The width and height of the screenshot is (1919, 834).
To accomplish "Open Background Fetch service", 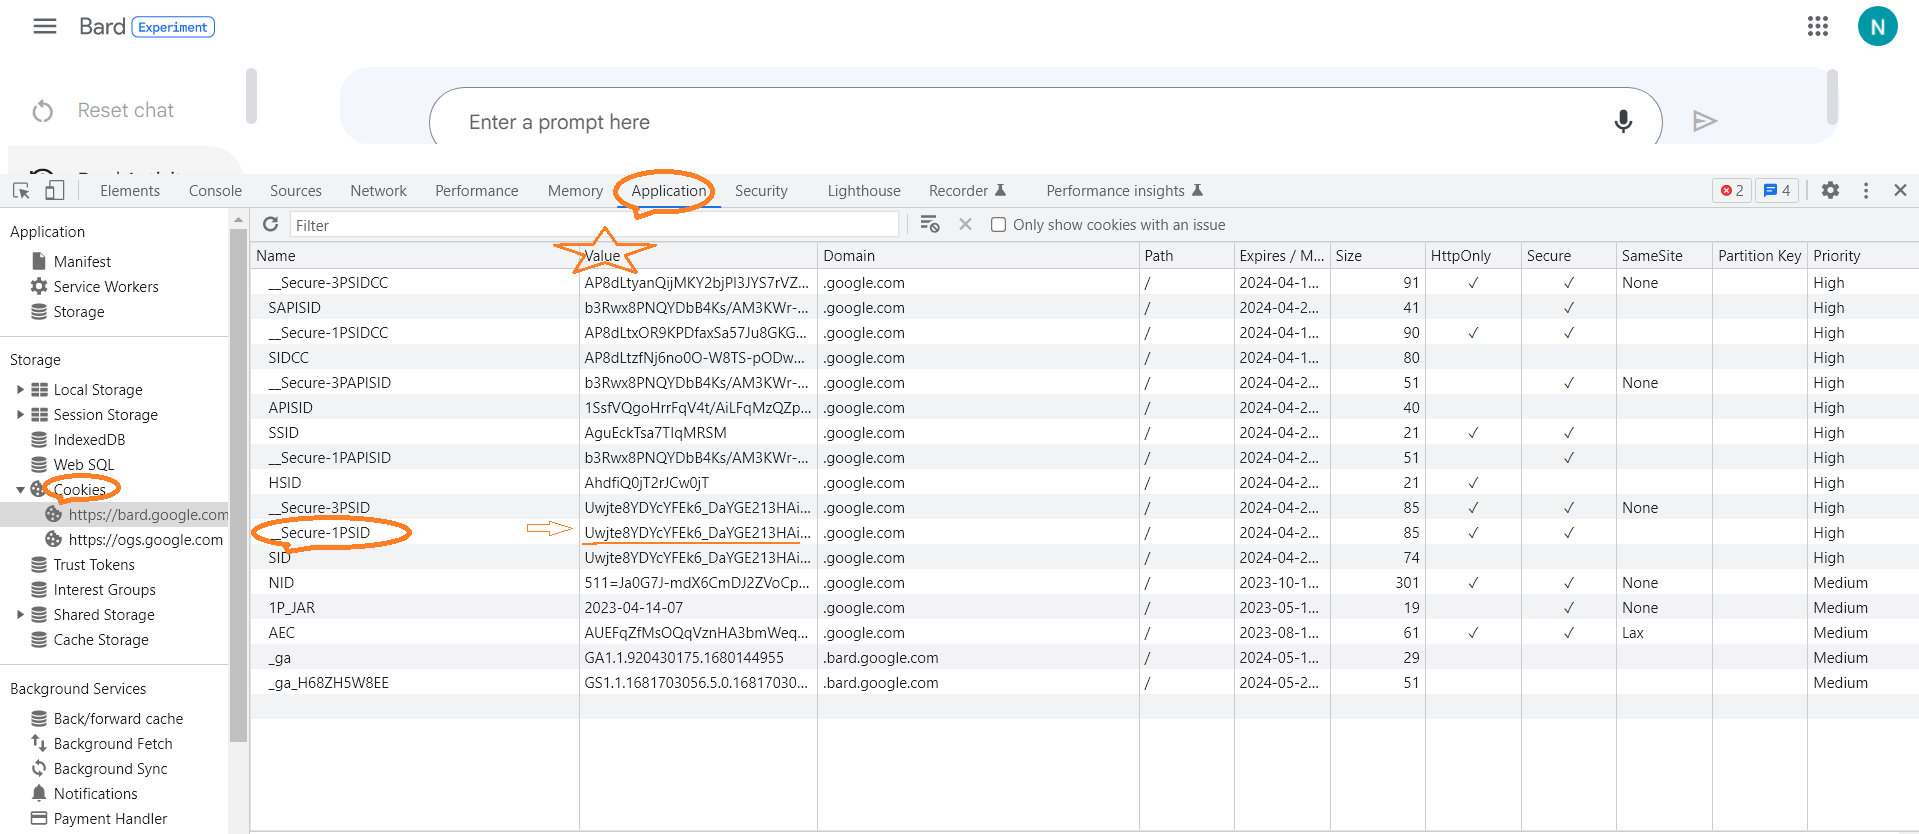I will 113,743.
